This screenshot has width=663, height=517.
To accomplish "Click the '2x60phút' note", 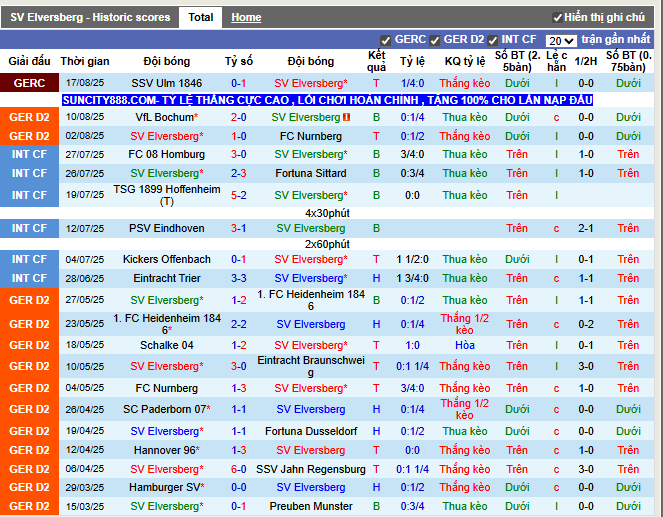I will coord(327,244).
